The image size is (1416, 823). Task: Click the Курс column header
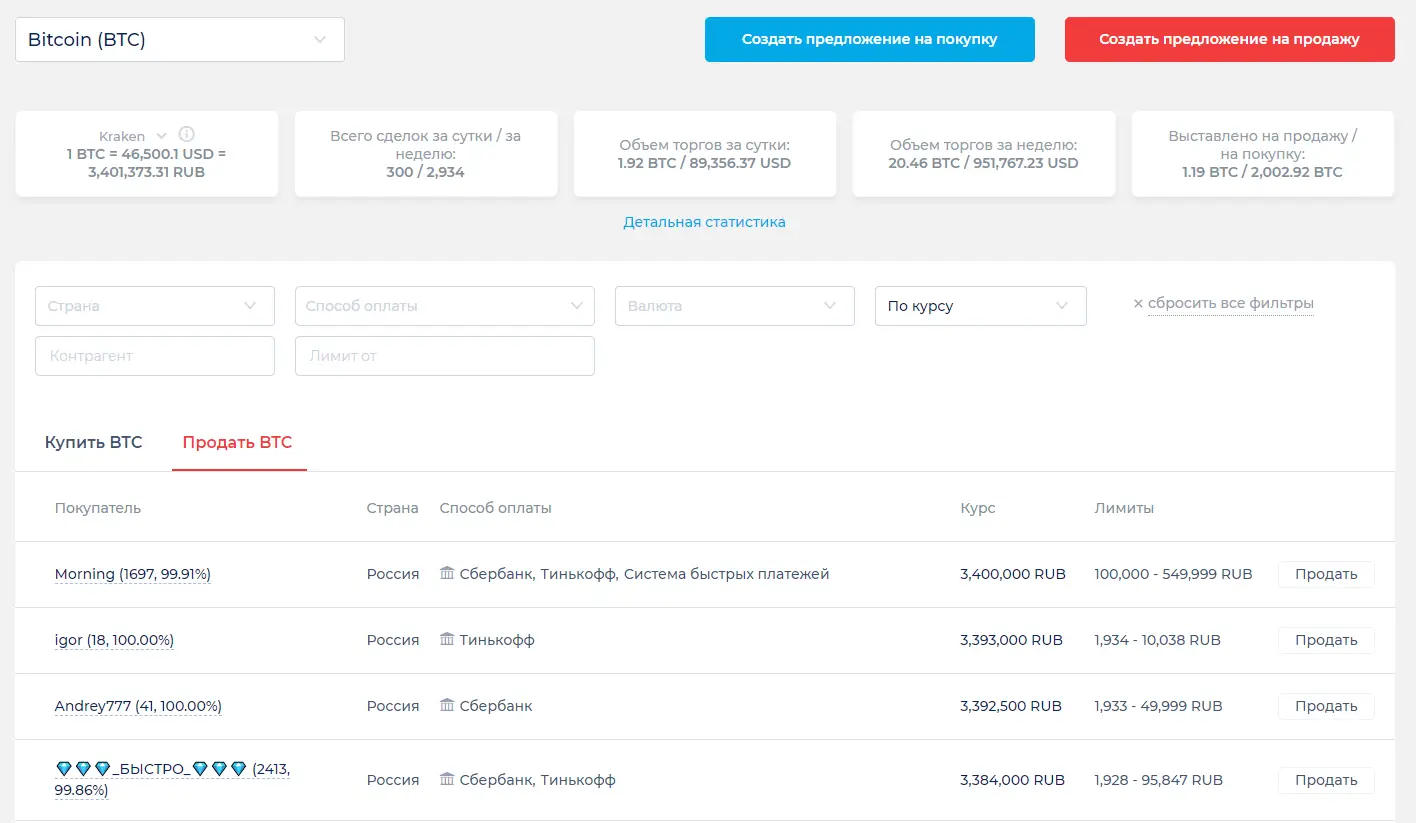click(978, 508)
